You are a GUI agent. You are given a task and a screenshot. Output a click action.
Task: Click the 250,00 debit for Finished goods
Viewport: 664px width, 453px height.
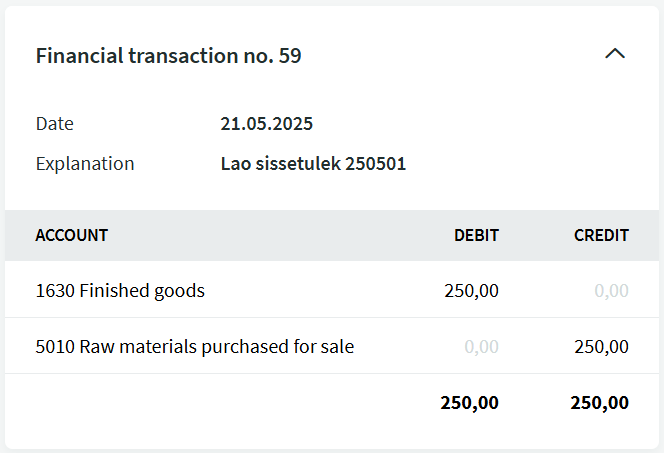[471, 291]
